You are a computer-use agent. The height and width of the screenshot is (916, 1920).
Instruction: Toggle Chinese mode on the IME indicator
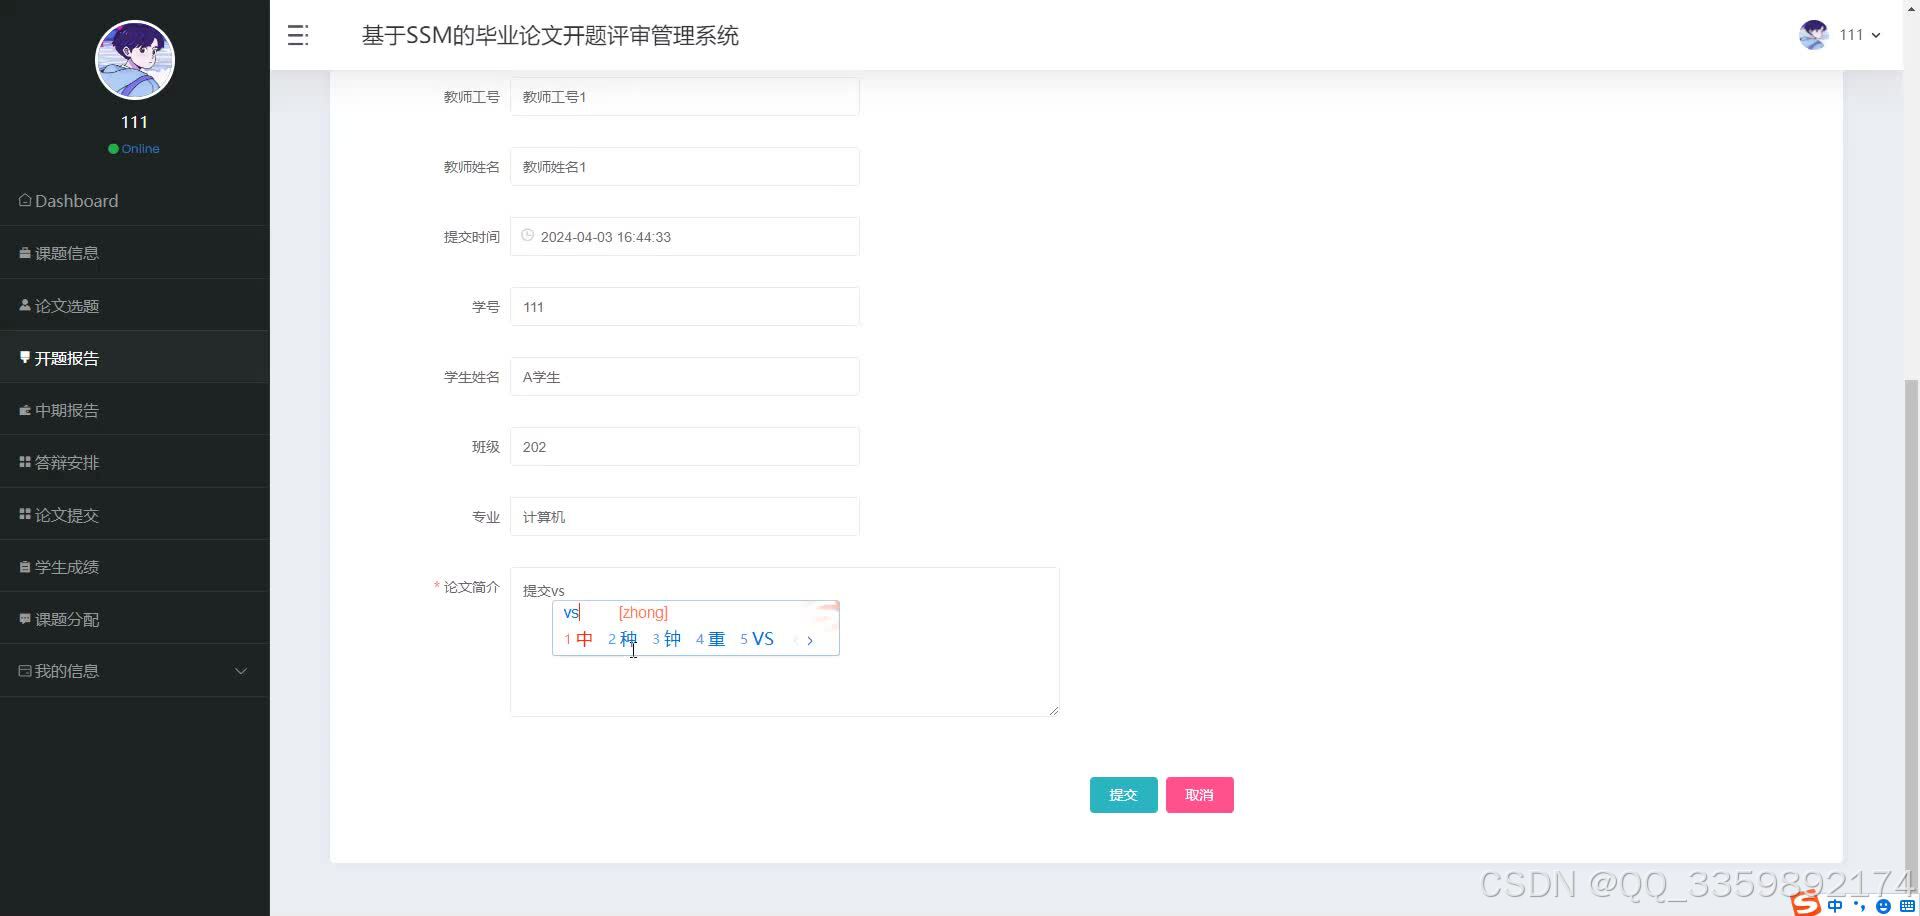pos(1835,903)
